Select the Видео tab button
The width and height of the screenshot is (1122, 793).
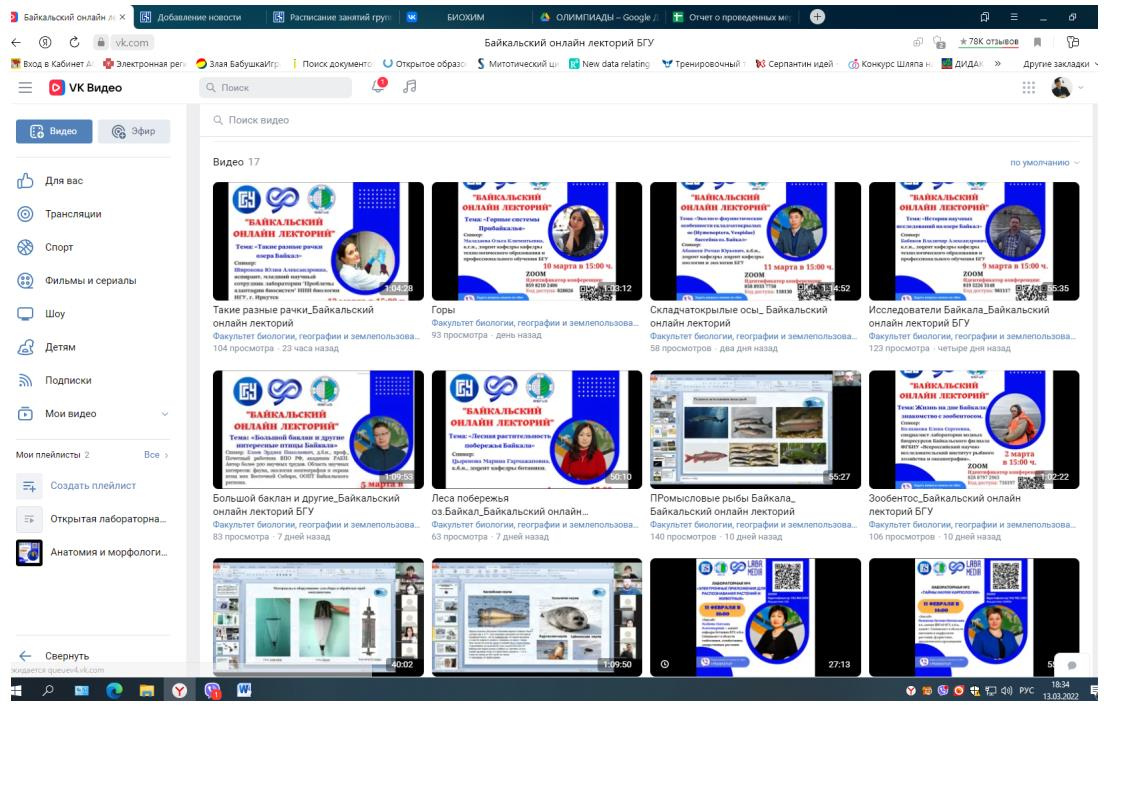tap(55, 132)
